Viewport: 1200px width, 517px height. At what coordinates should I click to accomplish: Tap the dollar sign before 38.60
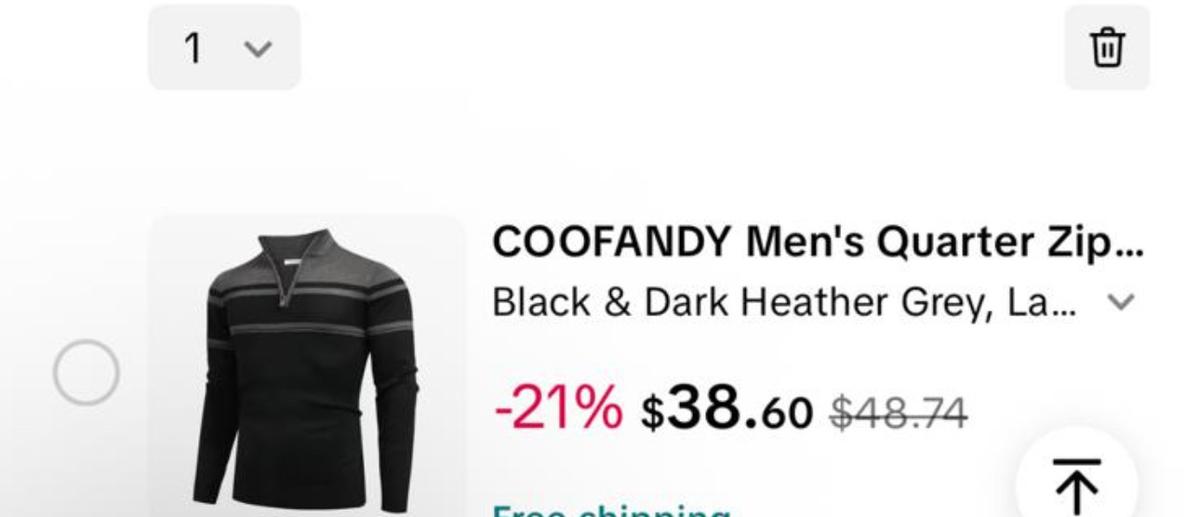[x=652, y=412]
